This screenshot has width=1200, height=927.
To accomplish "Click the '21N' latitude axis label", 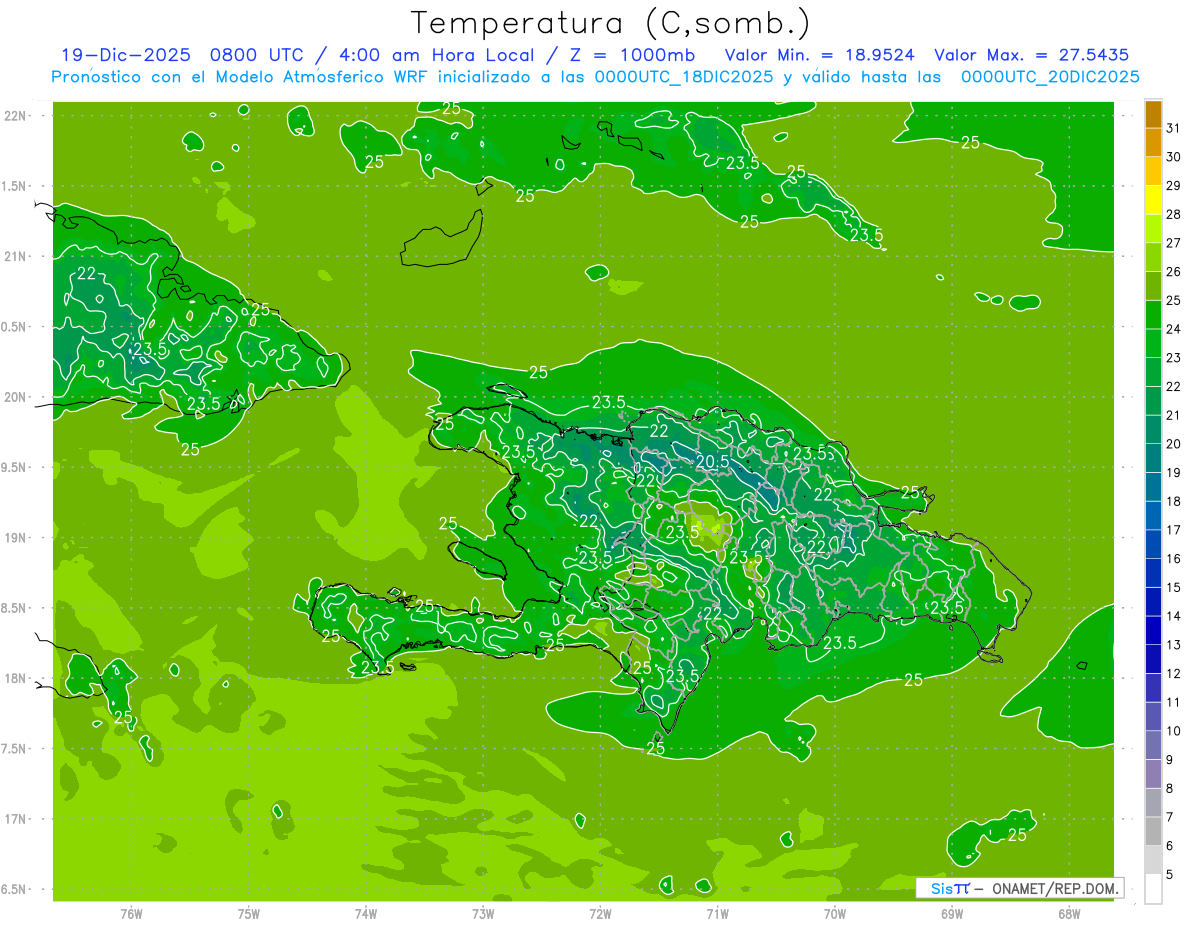I will [x=15, y=256].
